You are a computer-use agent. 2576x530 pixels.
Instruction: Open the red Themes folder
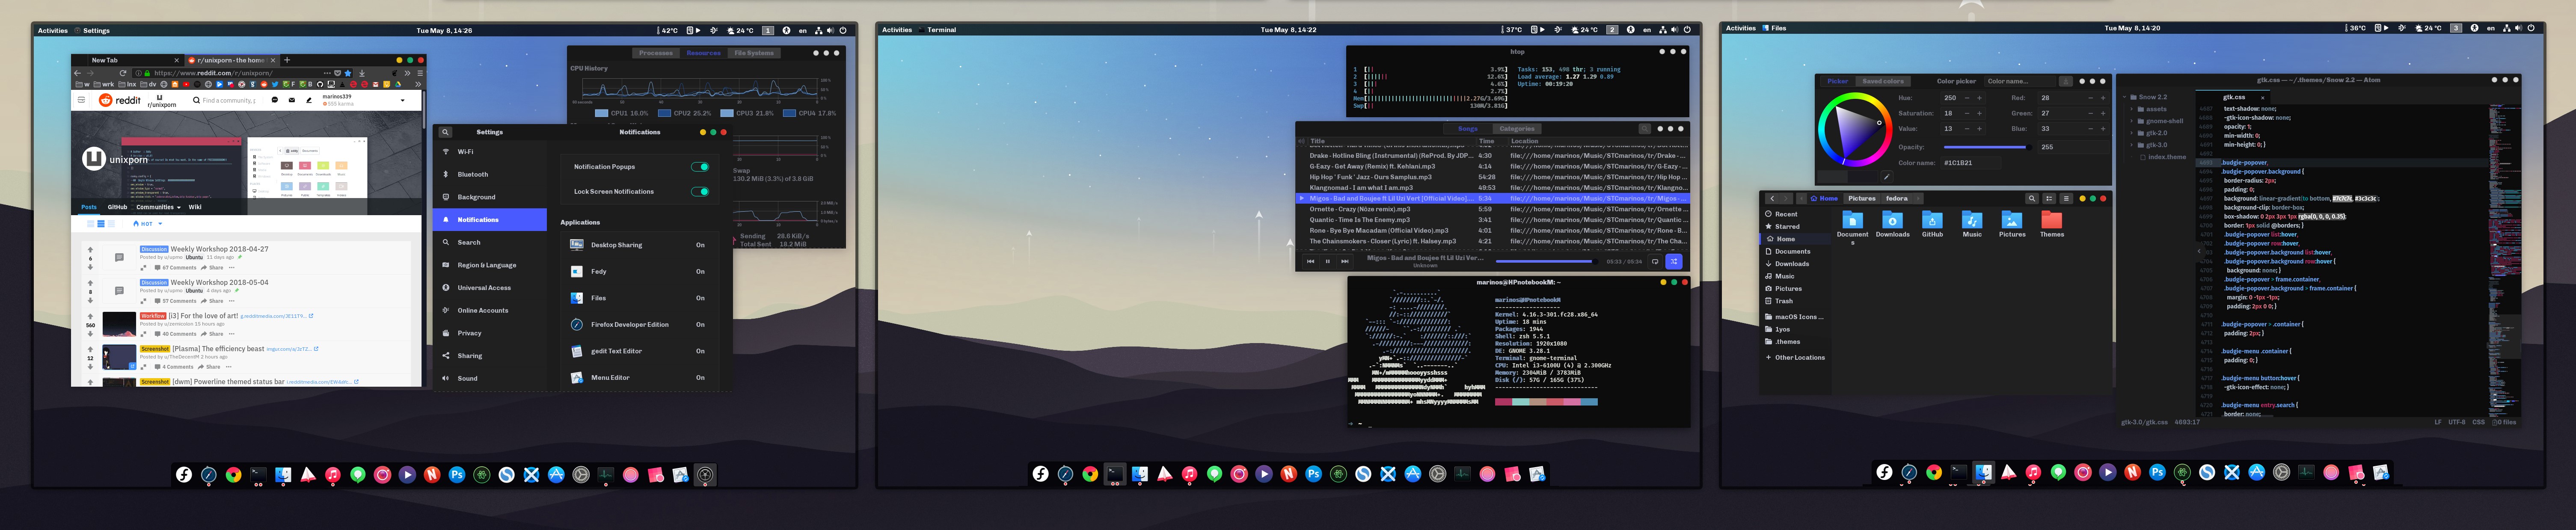2052,220
